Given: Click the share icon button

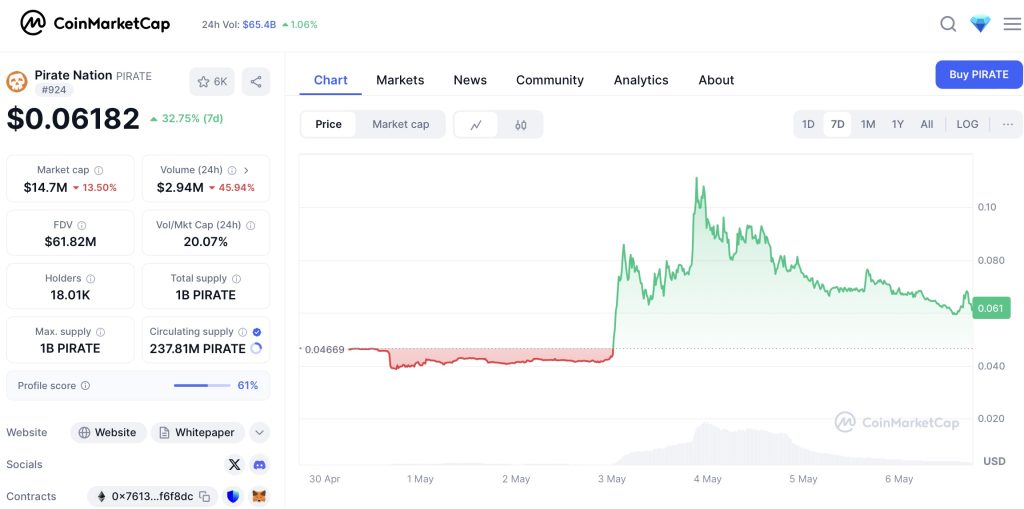Looking at the screenshot, I should pos(256,82).
